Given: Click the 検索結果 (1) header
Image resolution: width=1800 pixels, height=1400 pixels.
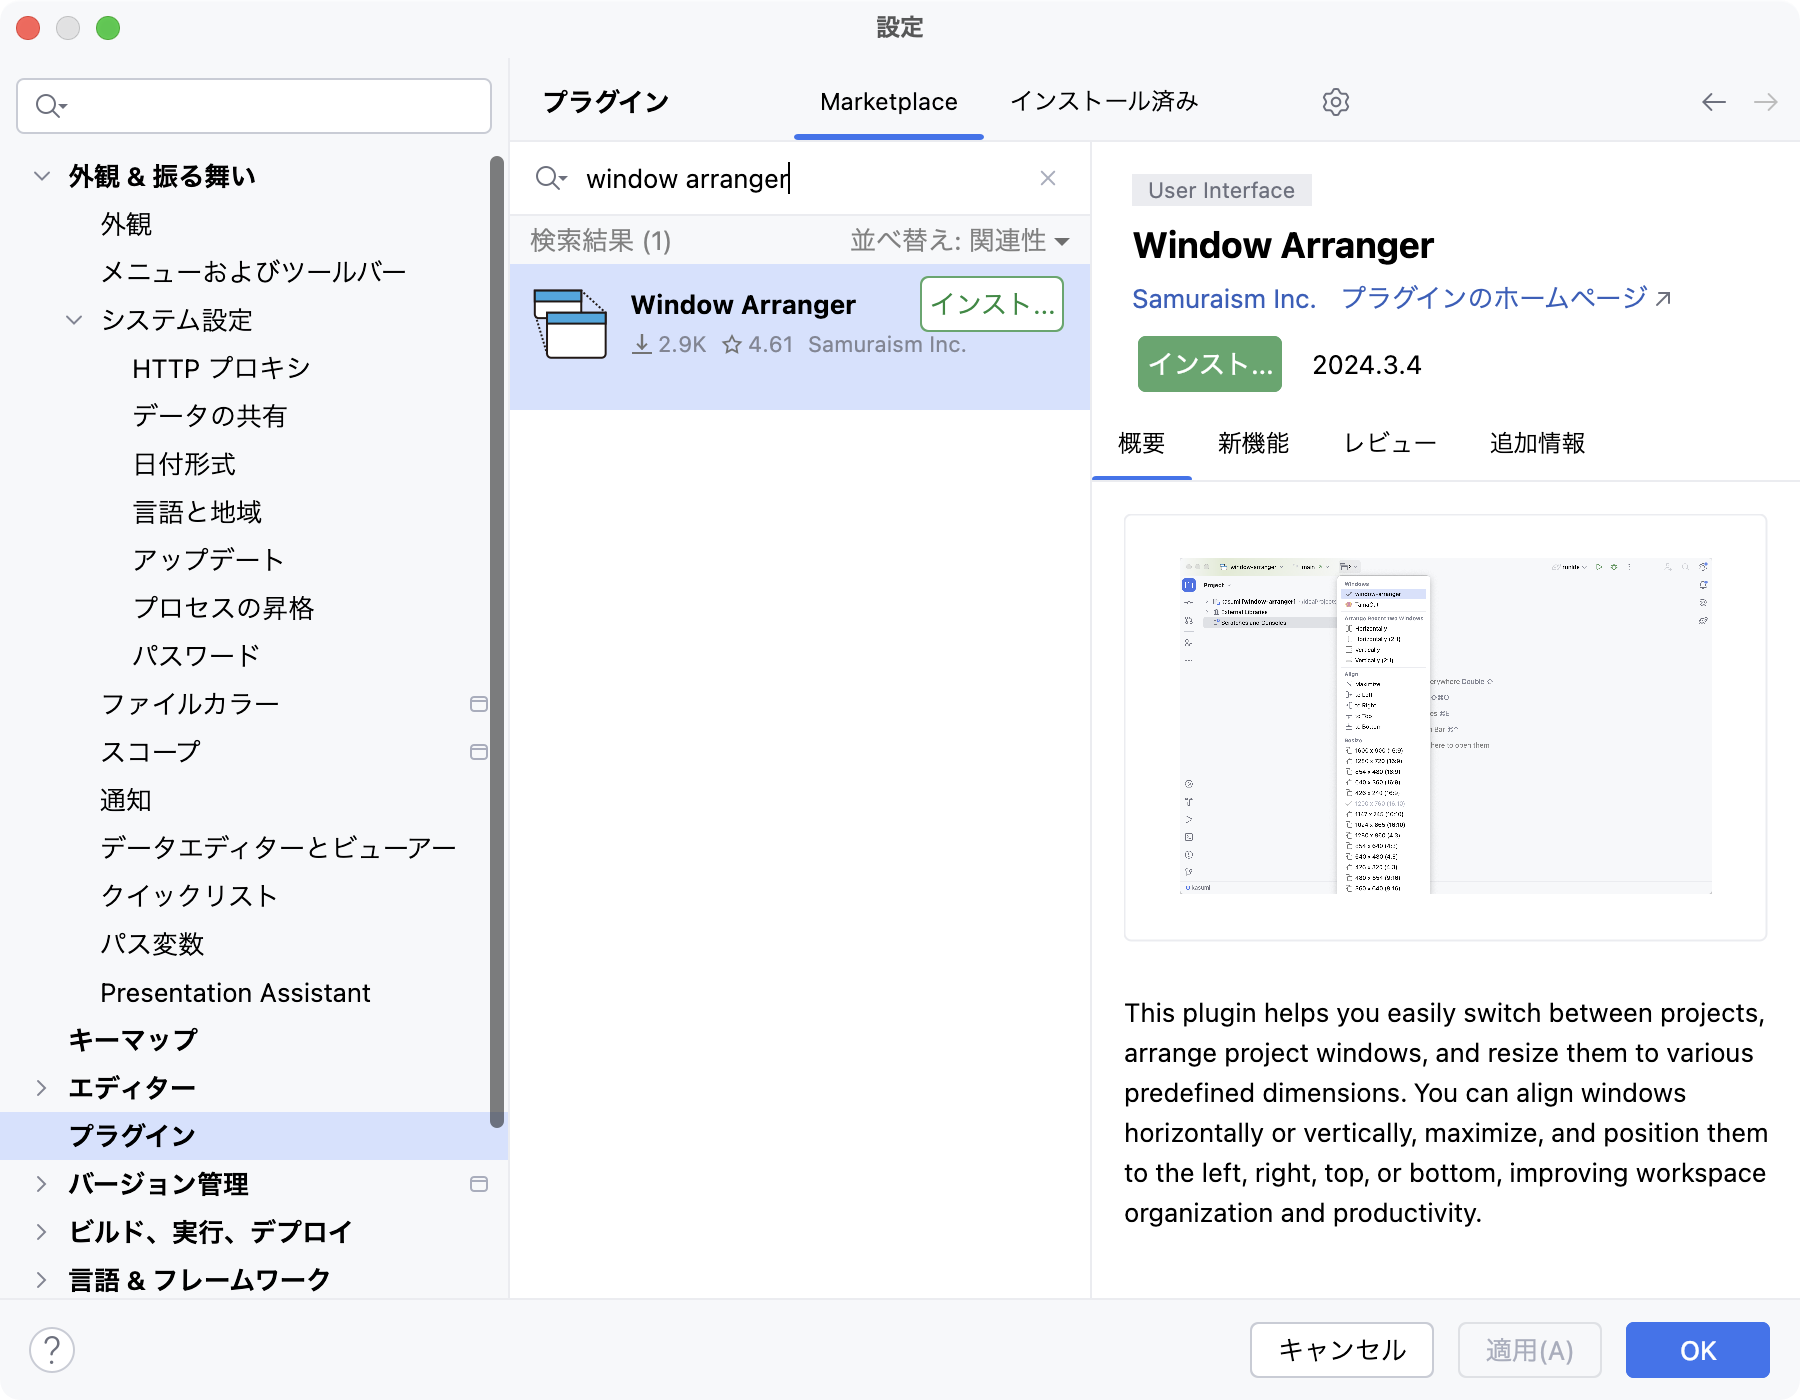Looking at the screenshot, I should 601,241.
